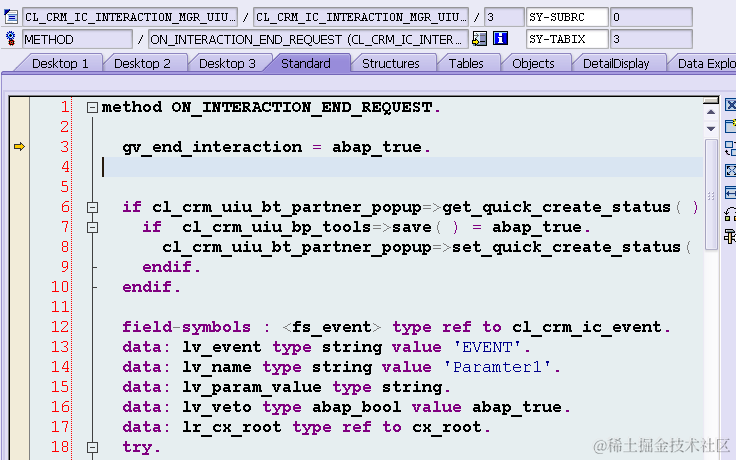
Task: Click the 'endif.' on line 9
Action: click(x=171, y=267)
